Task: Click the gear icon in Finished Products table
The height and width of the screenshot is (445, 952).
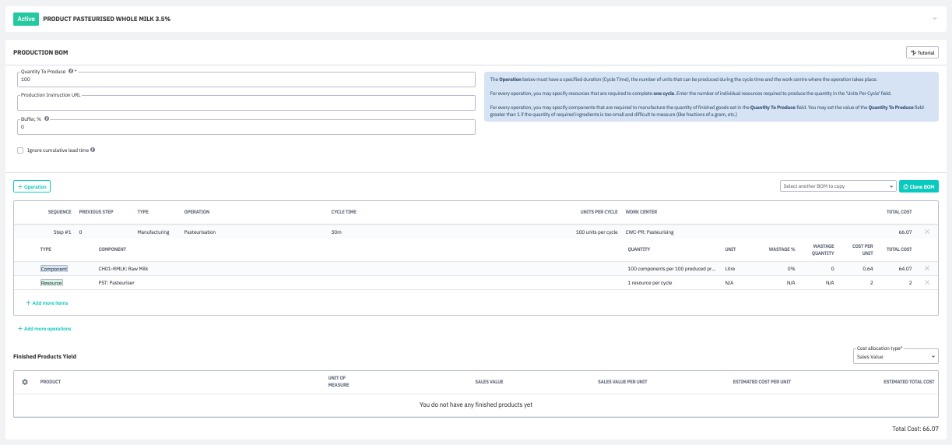Action: click(25, 381)
